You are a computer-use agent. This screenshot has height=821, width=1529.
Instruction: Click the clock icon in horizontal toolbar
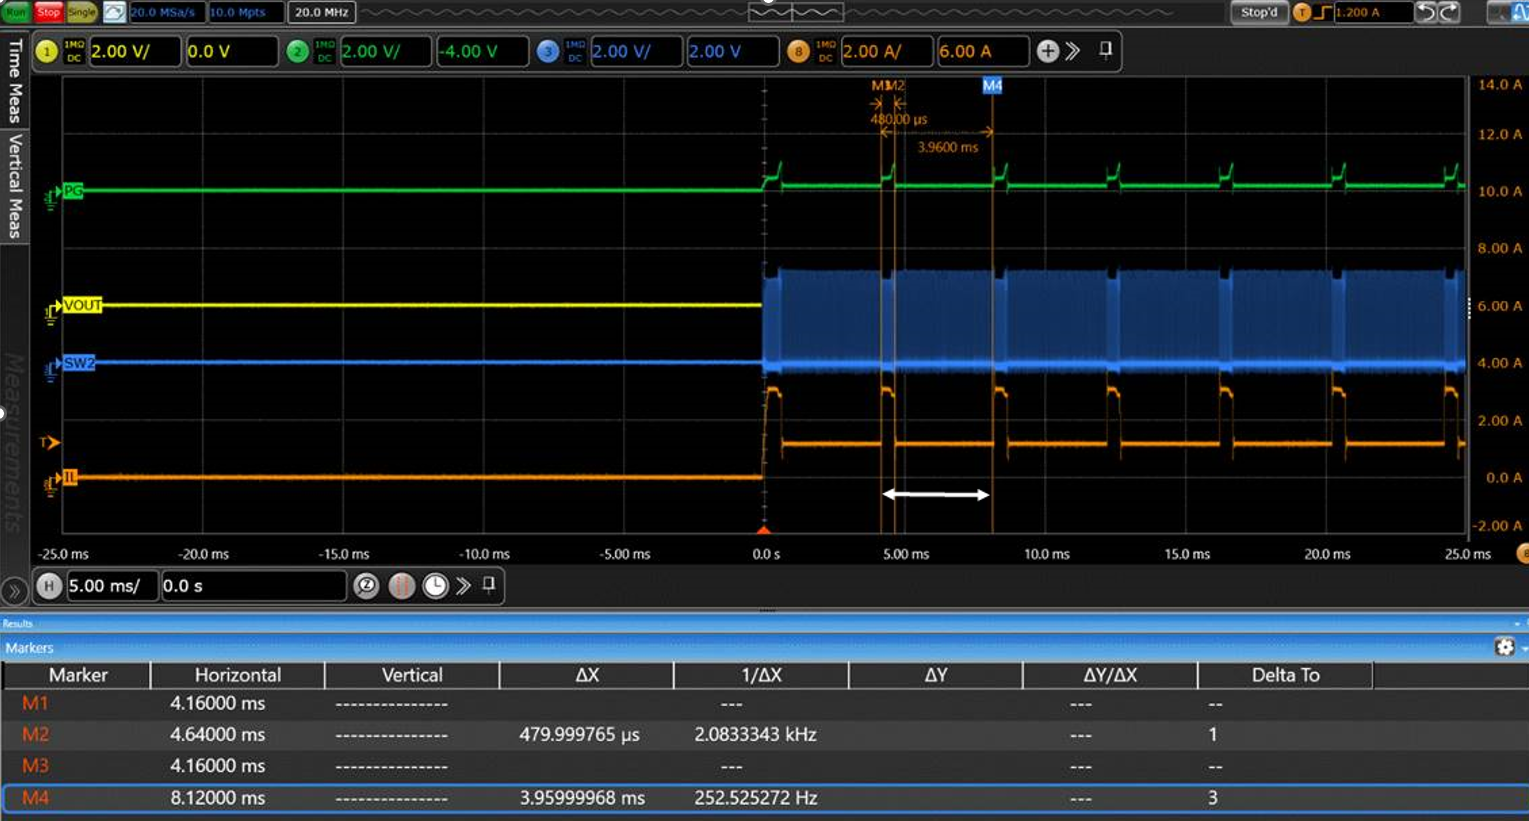[x=435, y=586]
